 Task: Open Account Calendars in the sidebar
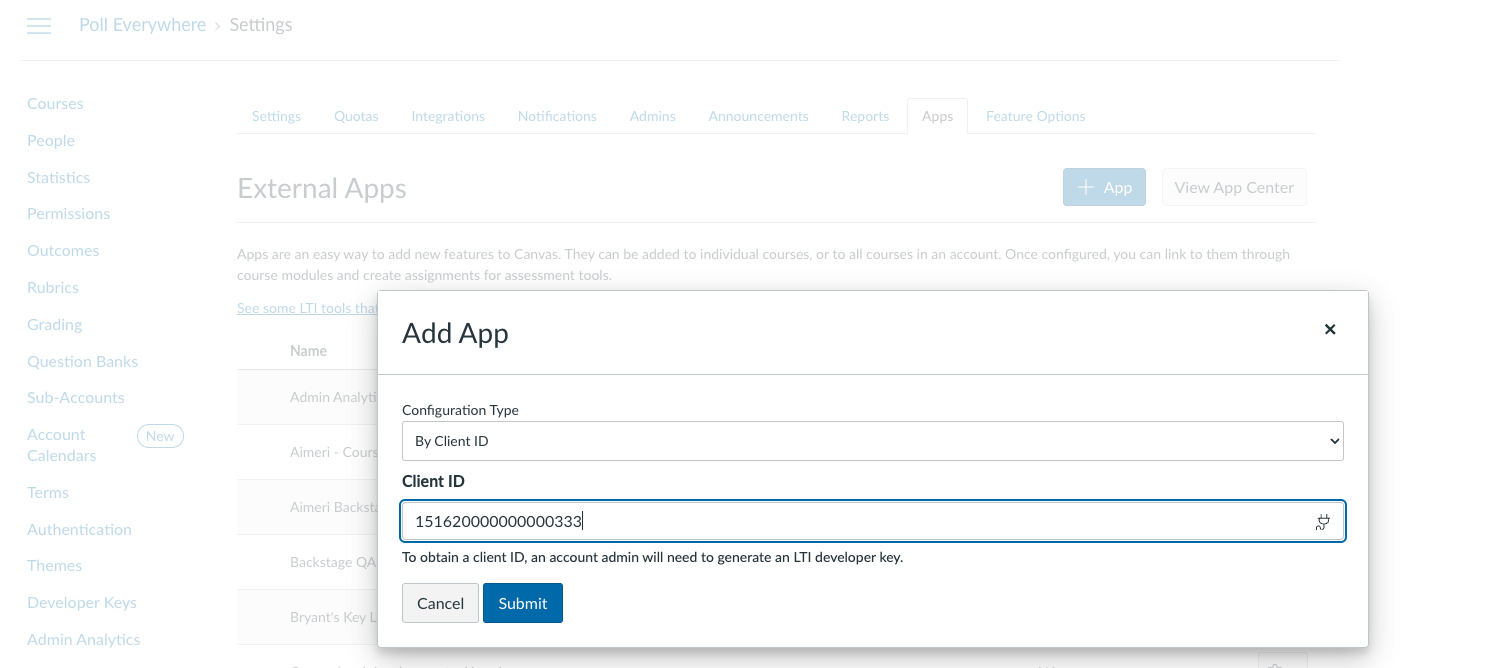point(62,445)
